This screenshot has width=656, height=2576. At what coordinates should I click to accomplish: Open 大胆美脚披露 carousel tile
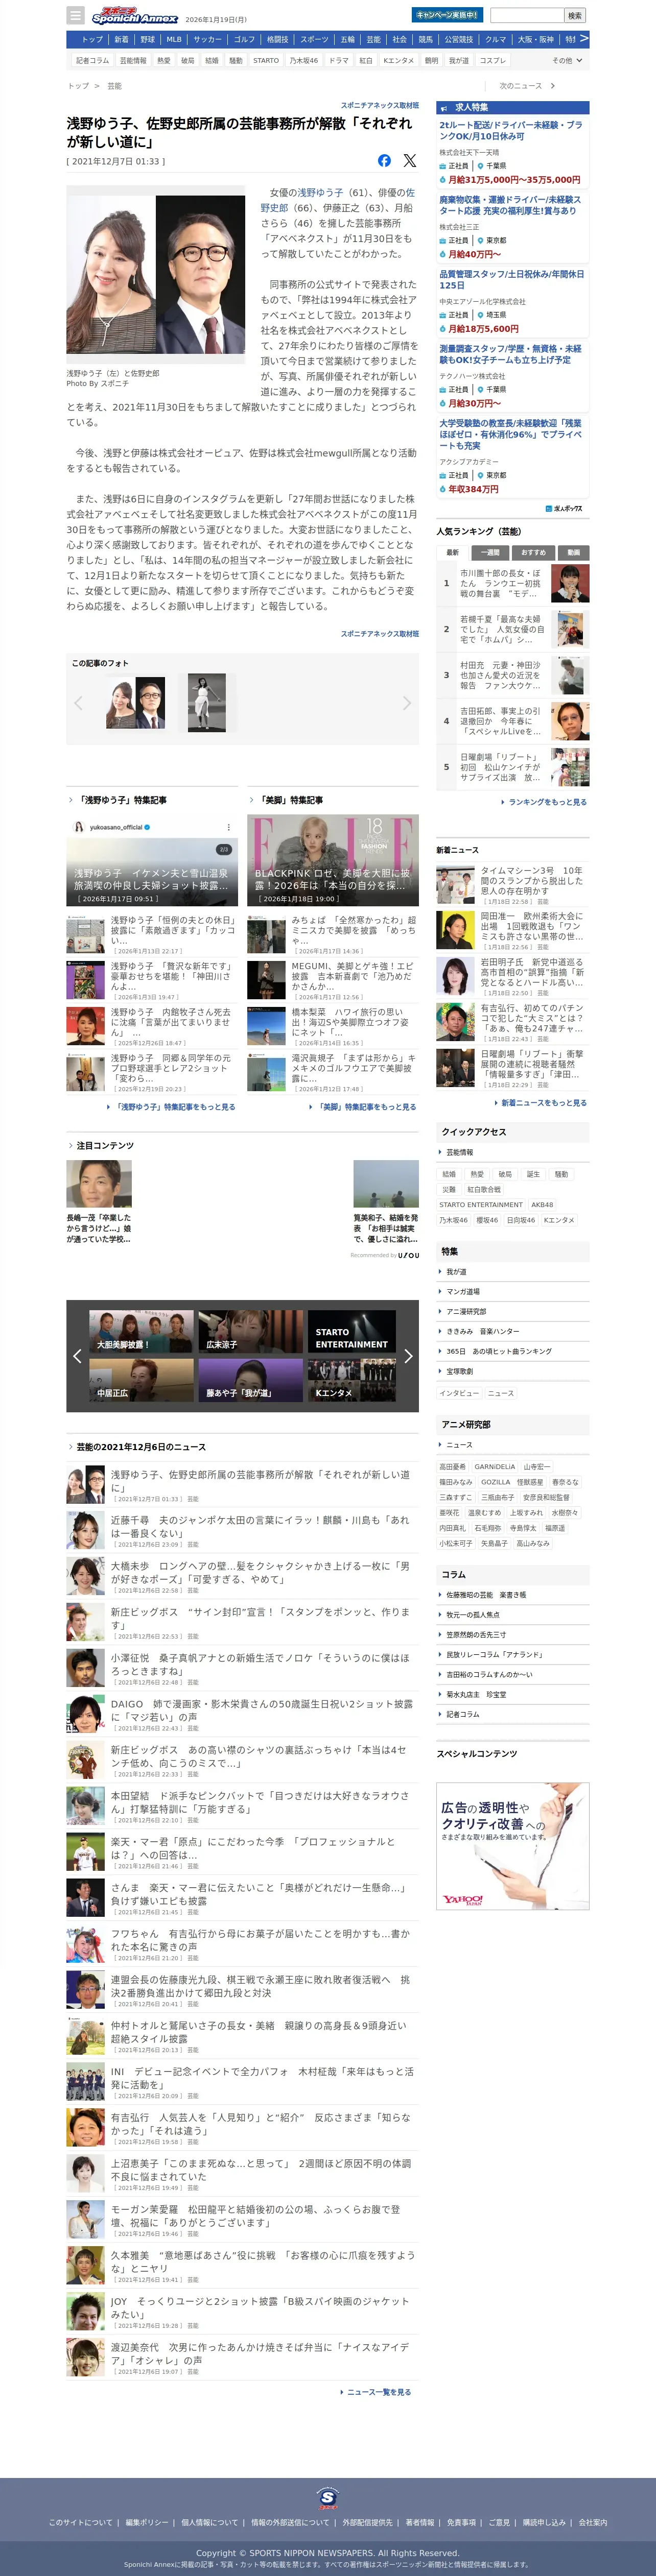141,1332
